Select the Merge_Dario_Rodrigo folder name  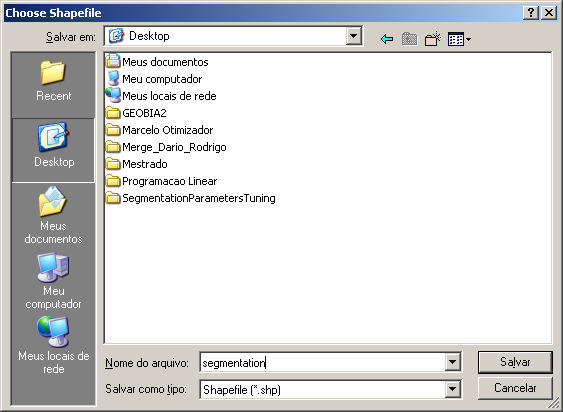[174, 147]
